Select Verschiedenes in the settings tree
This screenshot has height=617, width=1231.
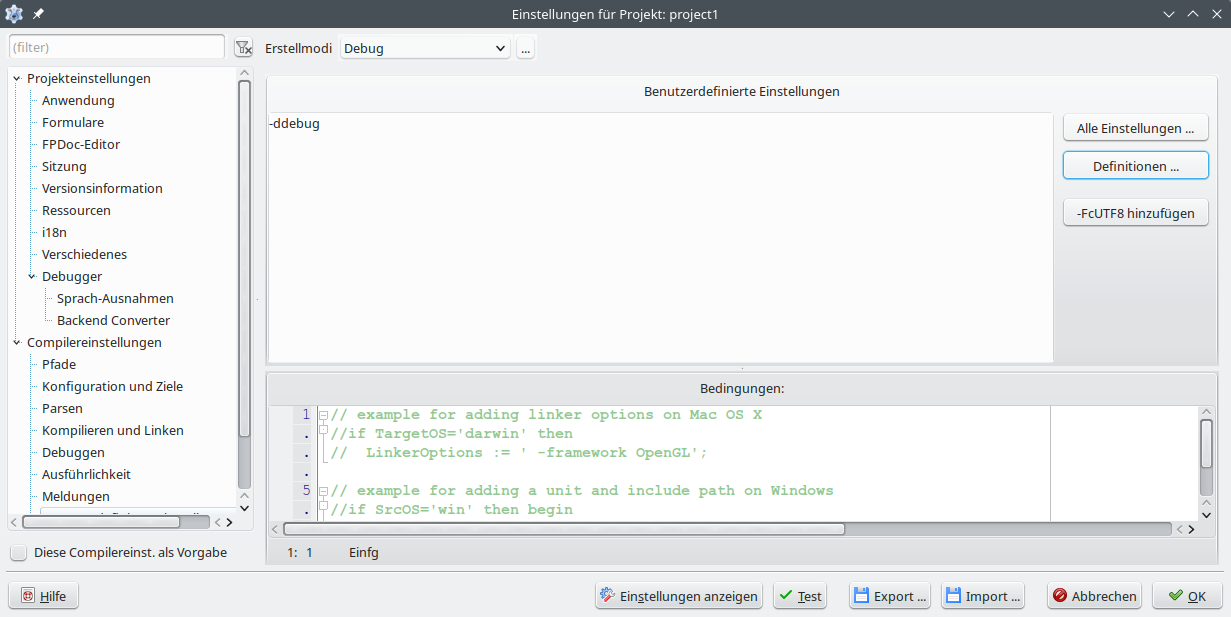click(84, 254)
